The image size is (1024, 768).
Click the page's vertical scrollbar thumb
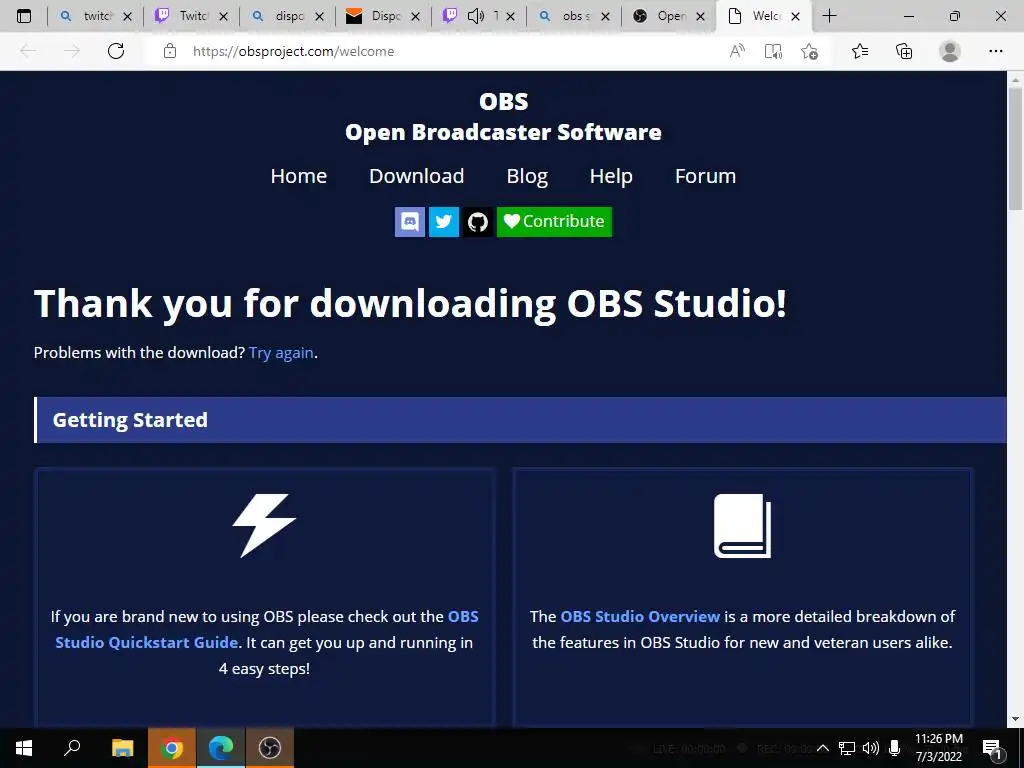click(x=1016, y=148)
